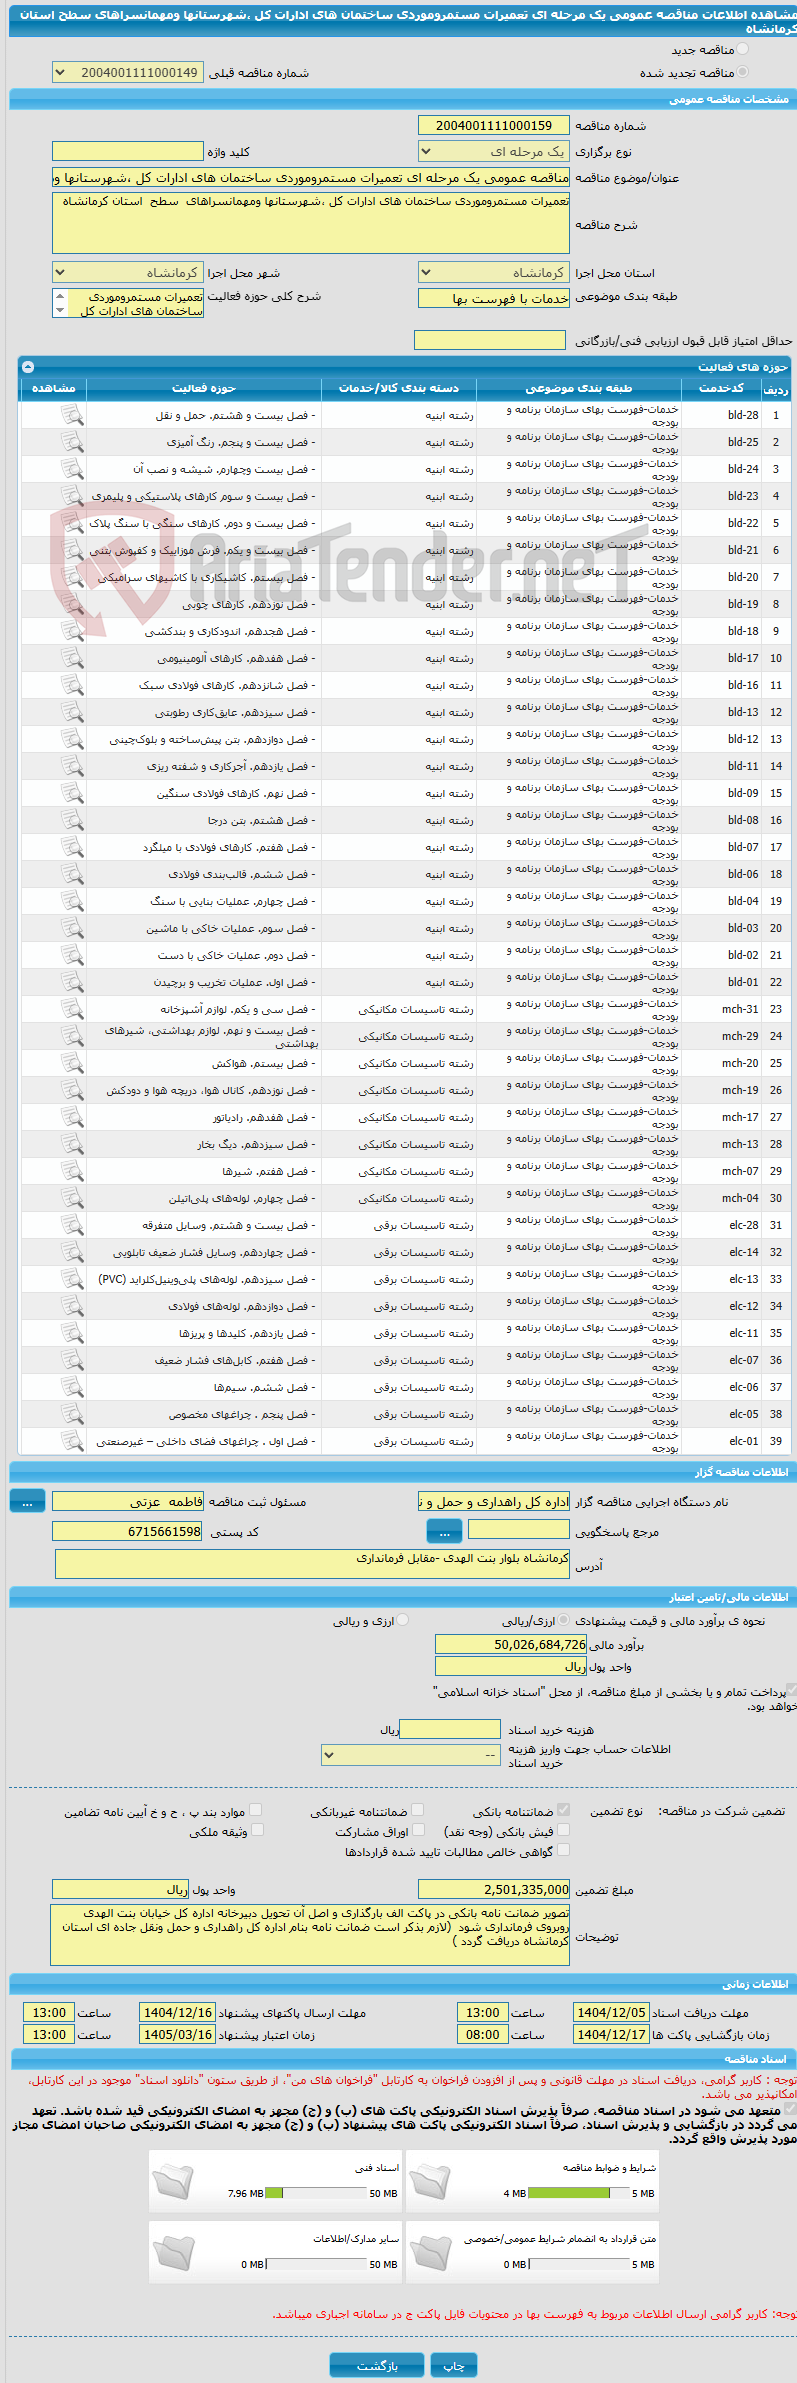Toggle the وثیقه ملکی checkbox

tap(257, 1830)
